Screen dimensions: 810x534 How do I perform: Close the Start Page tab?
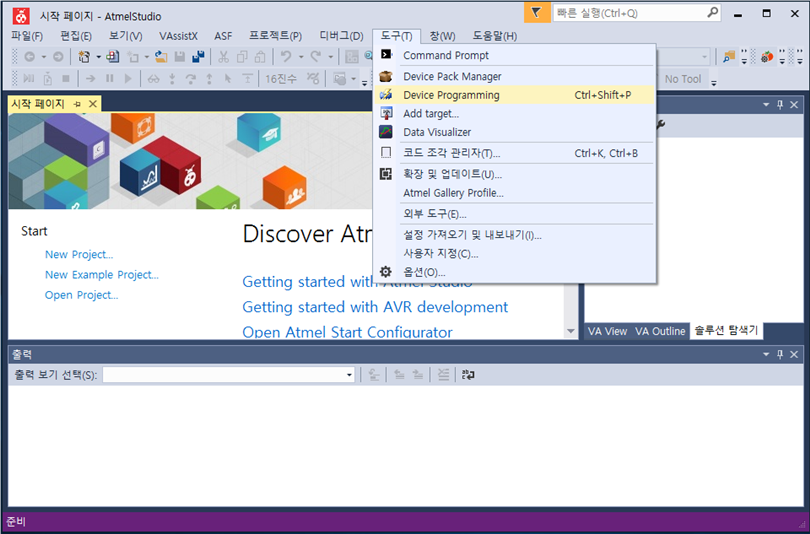coord(93,104)
